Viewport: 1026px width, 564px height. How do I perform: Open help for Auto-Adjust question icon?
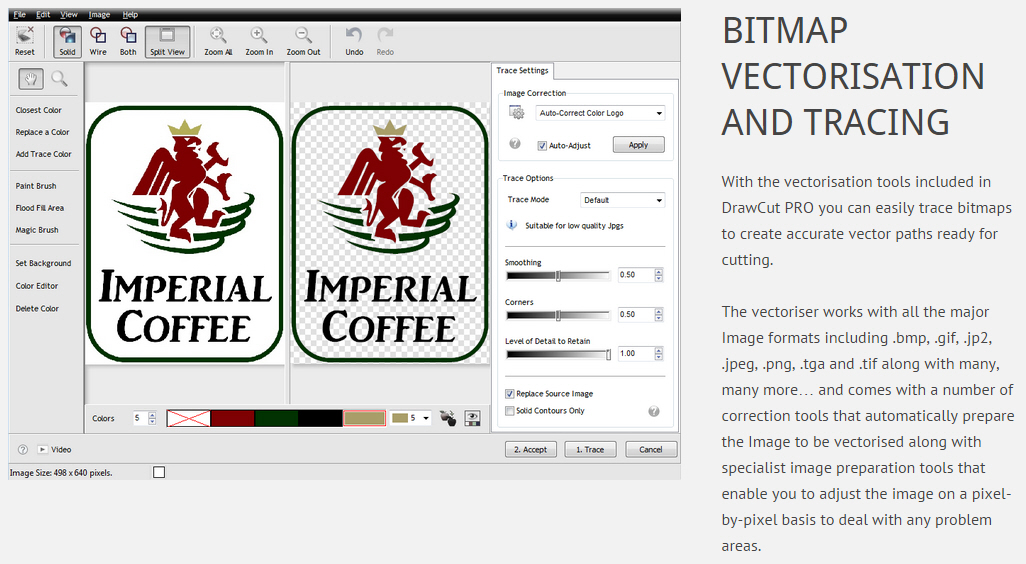[515, 144]
